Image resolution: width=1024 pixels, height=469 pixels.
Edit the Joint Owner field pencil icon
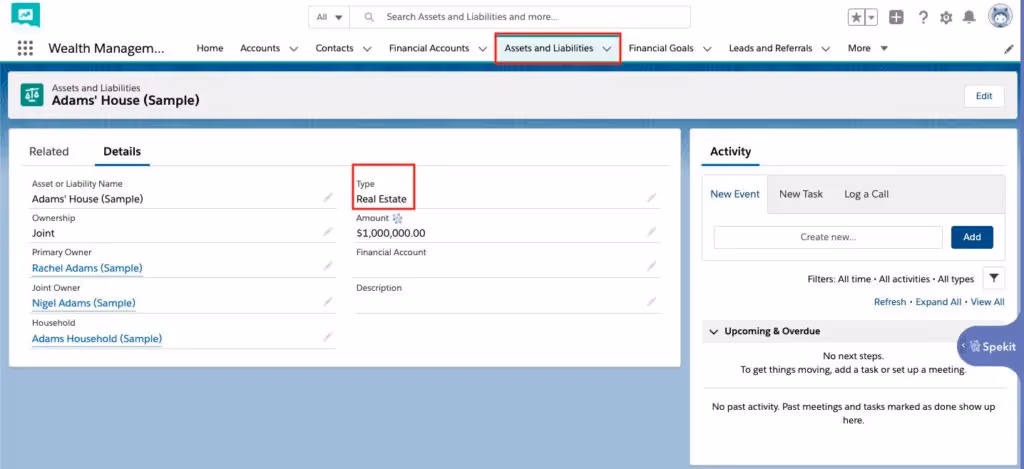click(327, 301)
